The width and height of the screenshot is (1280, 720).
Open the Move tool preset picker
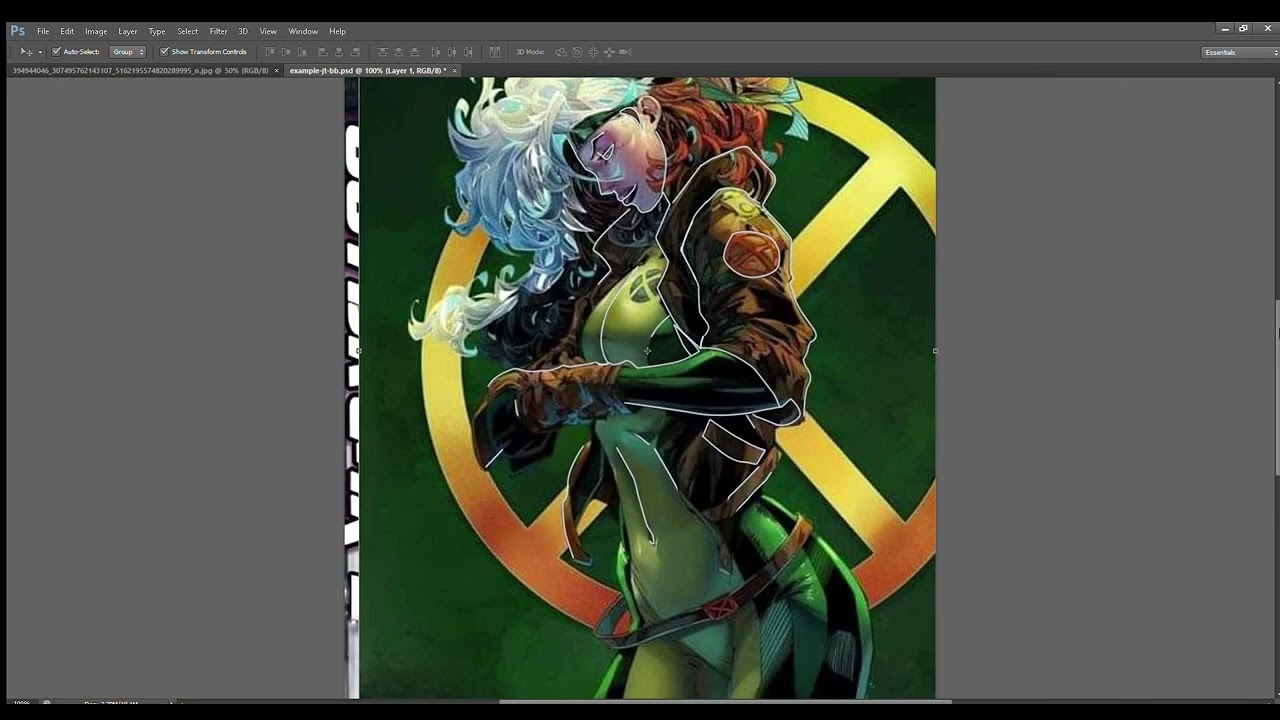pos(26,51)
